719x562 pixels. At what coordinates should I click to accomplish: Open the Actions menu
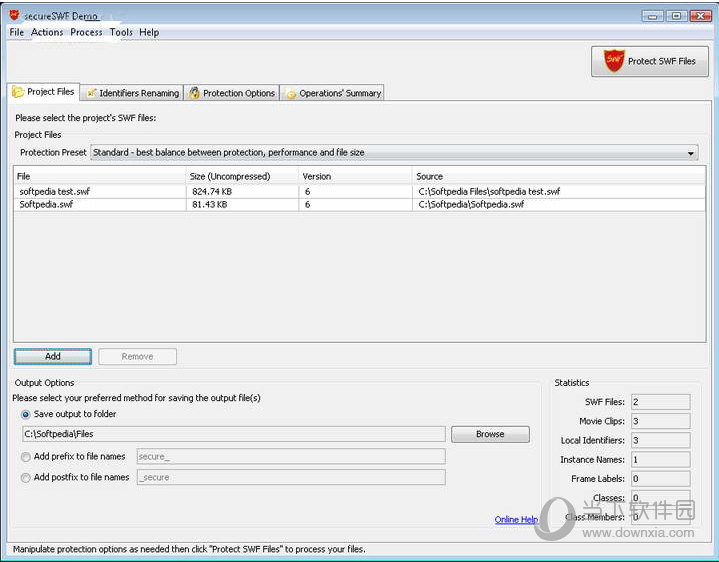click(x=47, y=32)
